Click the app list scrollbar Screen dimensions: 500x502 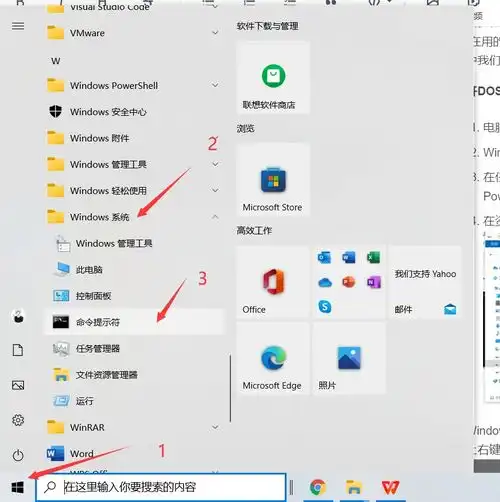(x=230, y=388)
